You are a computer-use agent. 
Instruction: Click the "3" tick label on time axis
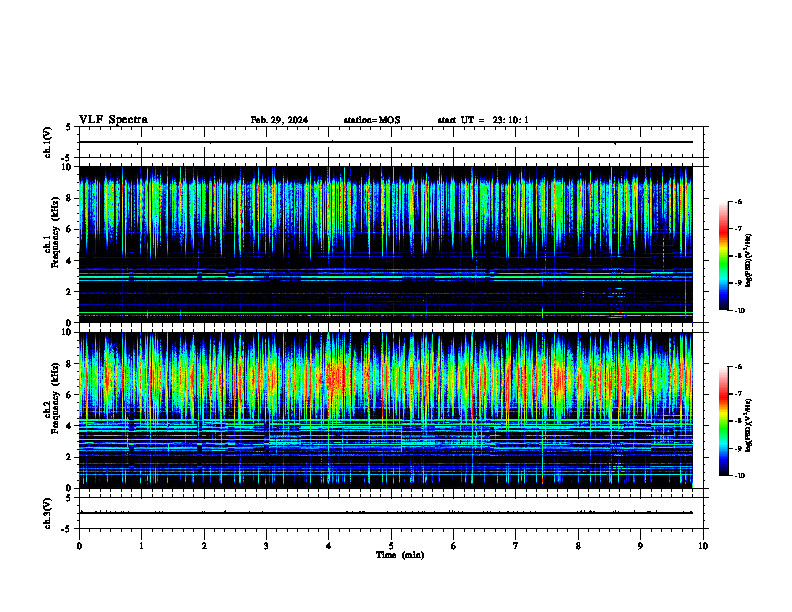click(266, 546)
